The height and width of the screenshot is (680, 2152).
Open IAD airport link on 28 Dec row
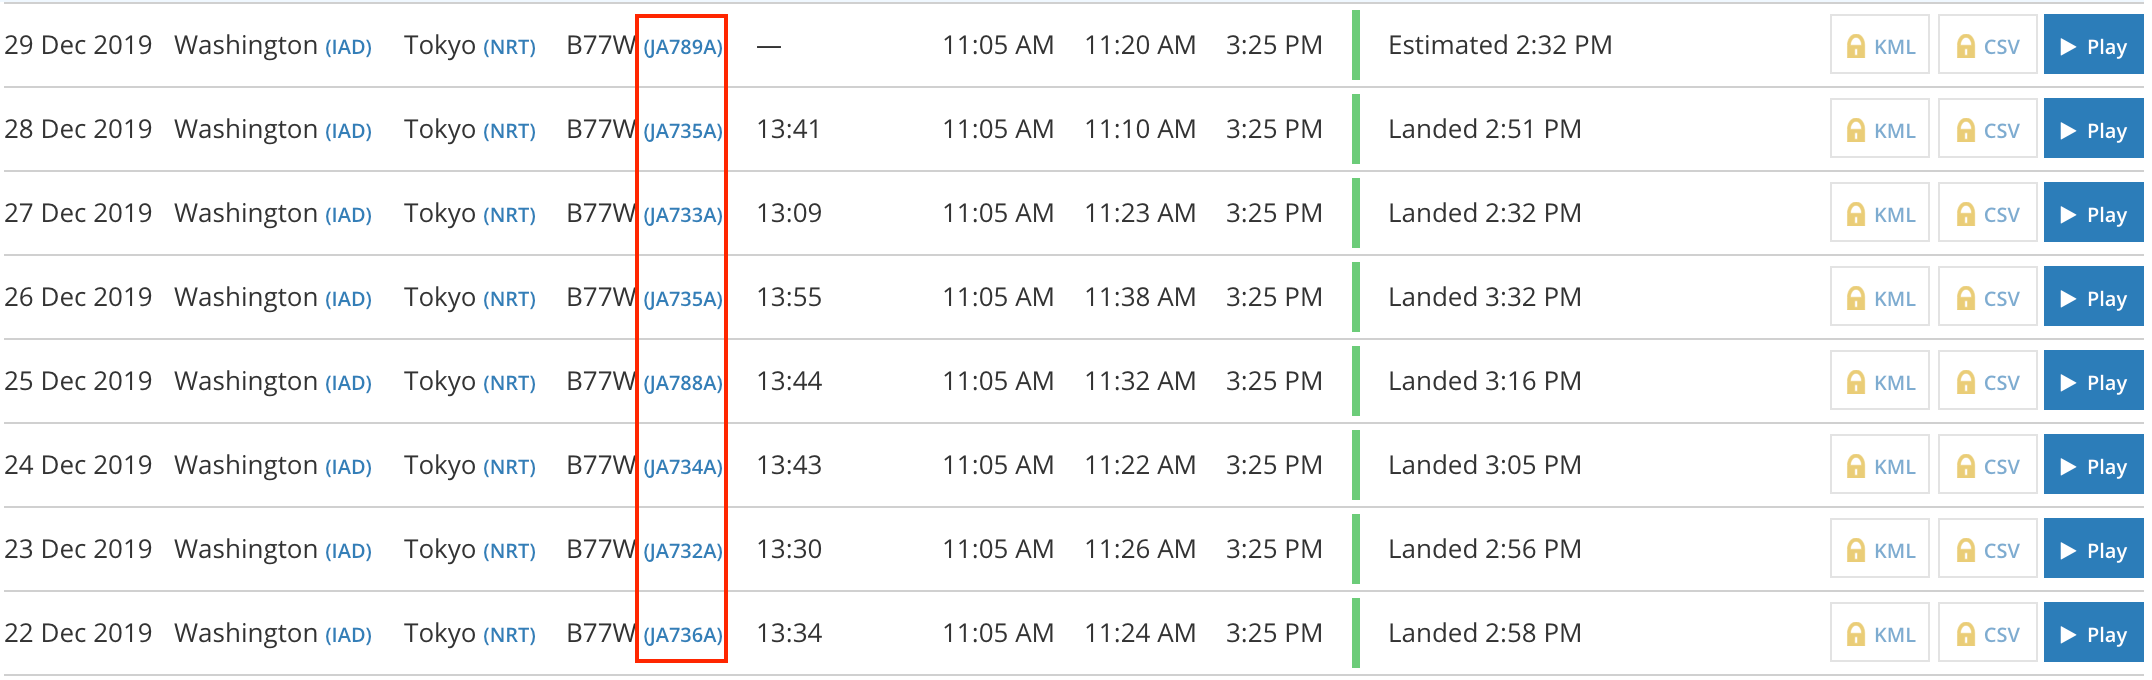348,131
